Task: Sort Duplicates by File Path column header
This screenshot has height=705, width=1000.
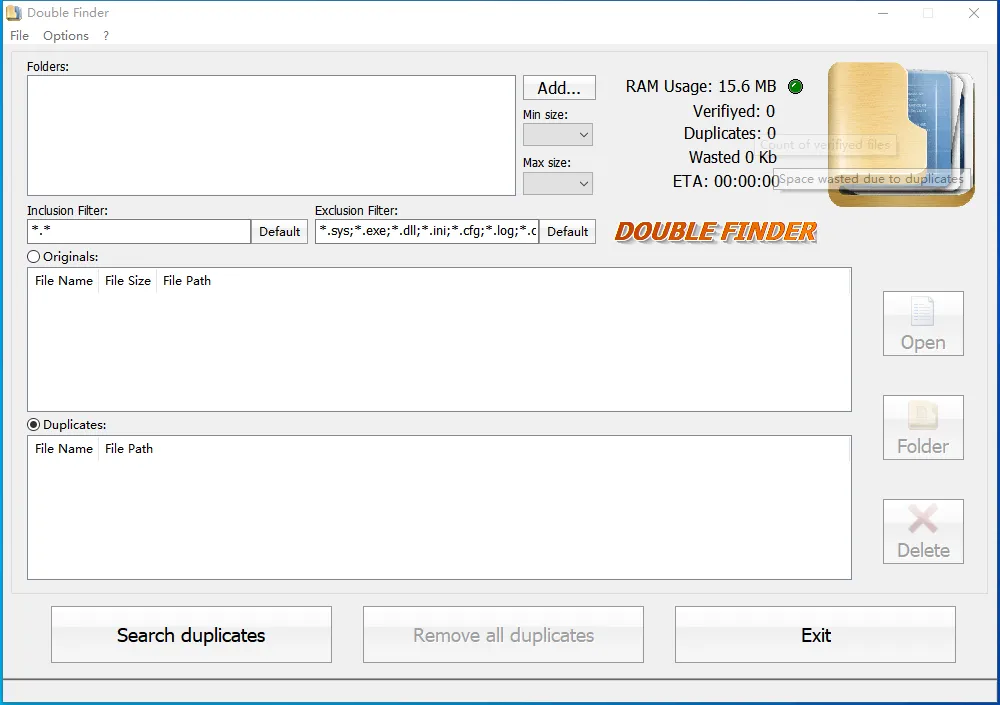Action: tap(129, 449)
